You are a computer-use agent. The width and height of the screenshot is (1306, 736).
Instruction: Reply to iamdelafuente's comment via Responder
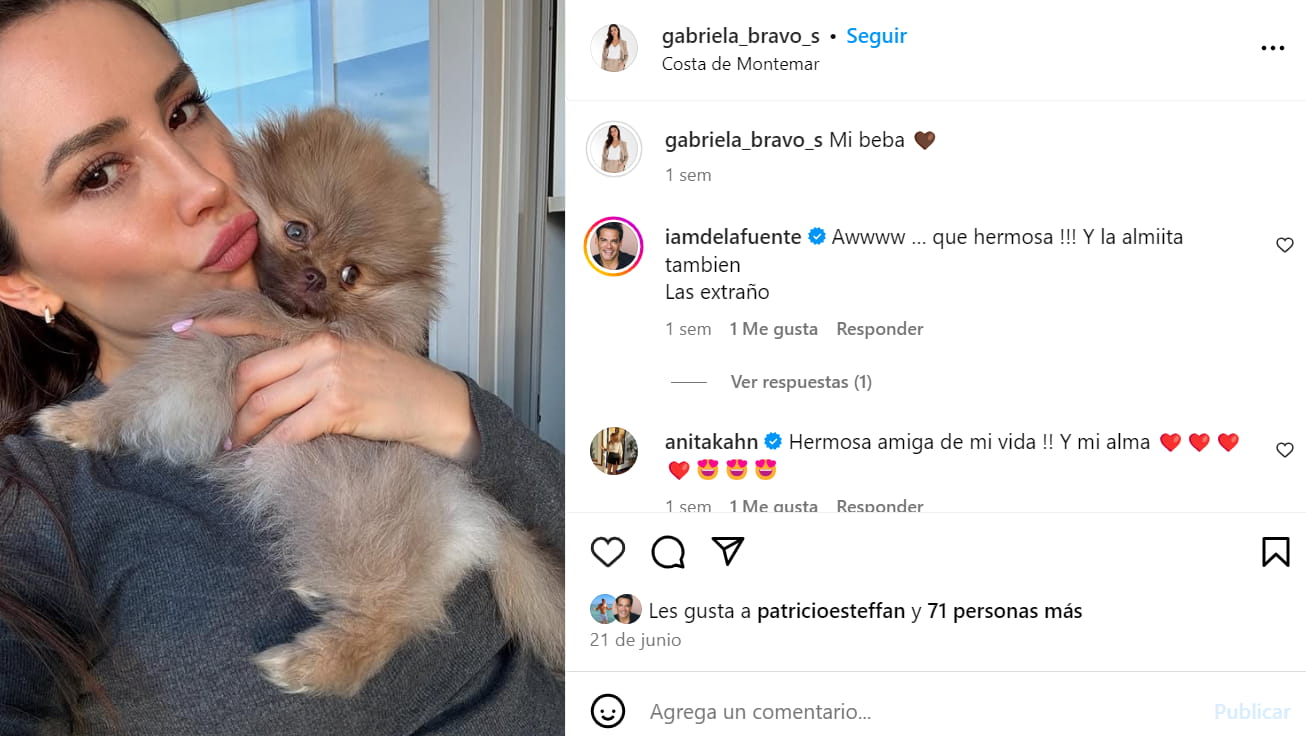879,329
